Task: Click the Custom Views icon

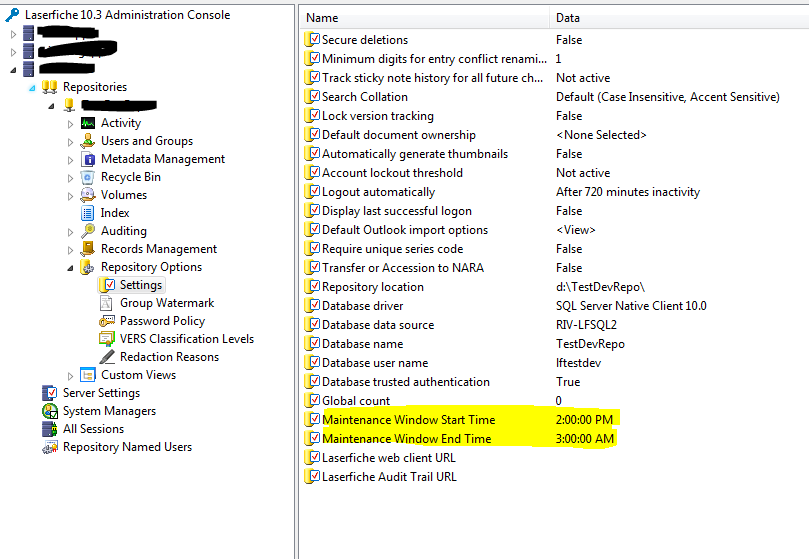Action: coord(88,375)
